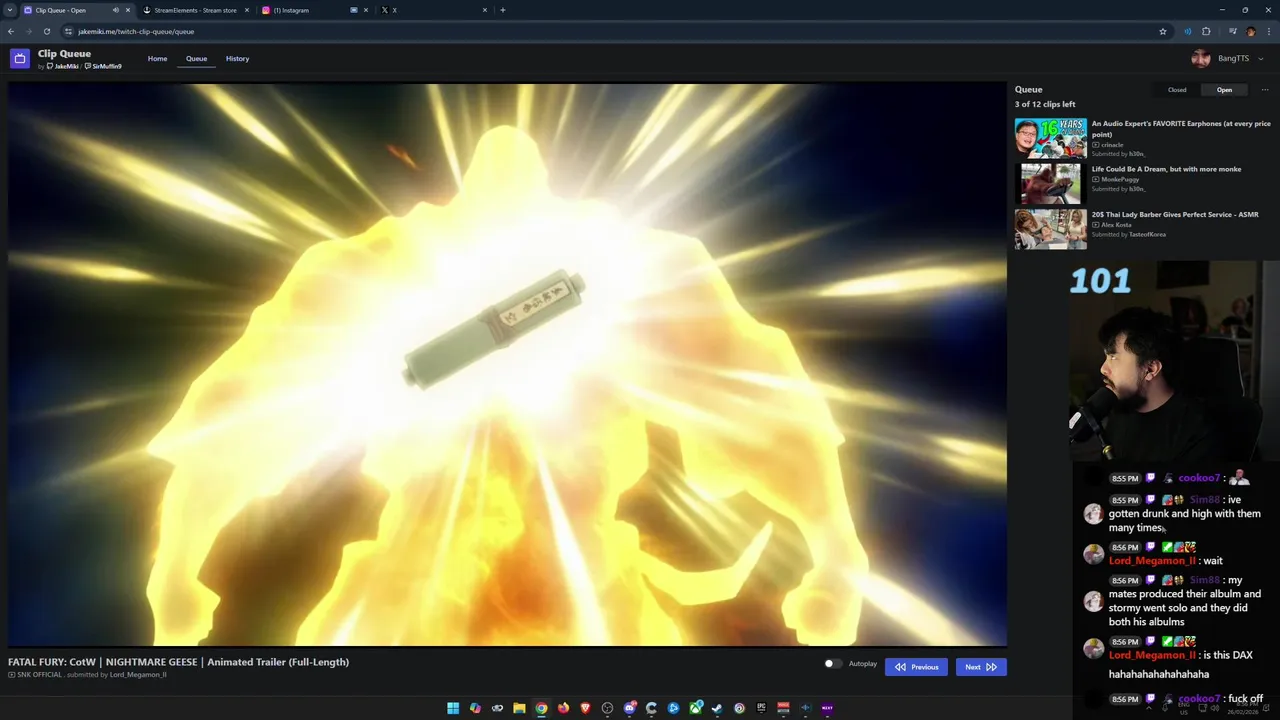Open Discord from the taskbar
The image size is (1280, 720).
629,708
